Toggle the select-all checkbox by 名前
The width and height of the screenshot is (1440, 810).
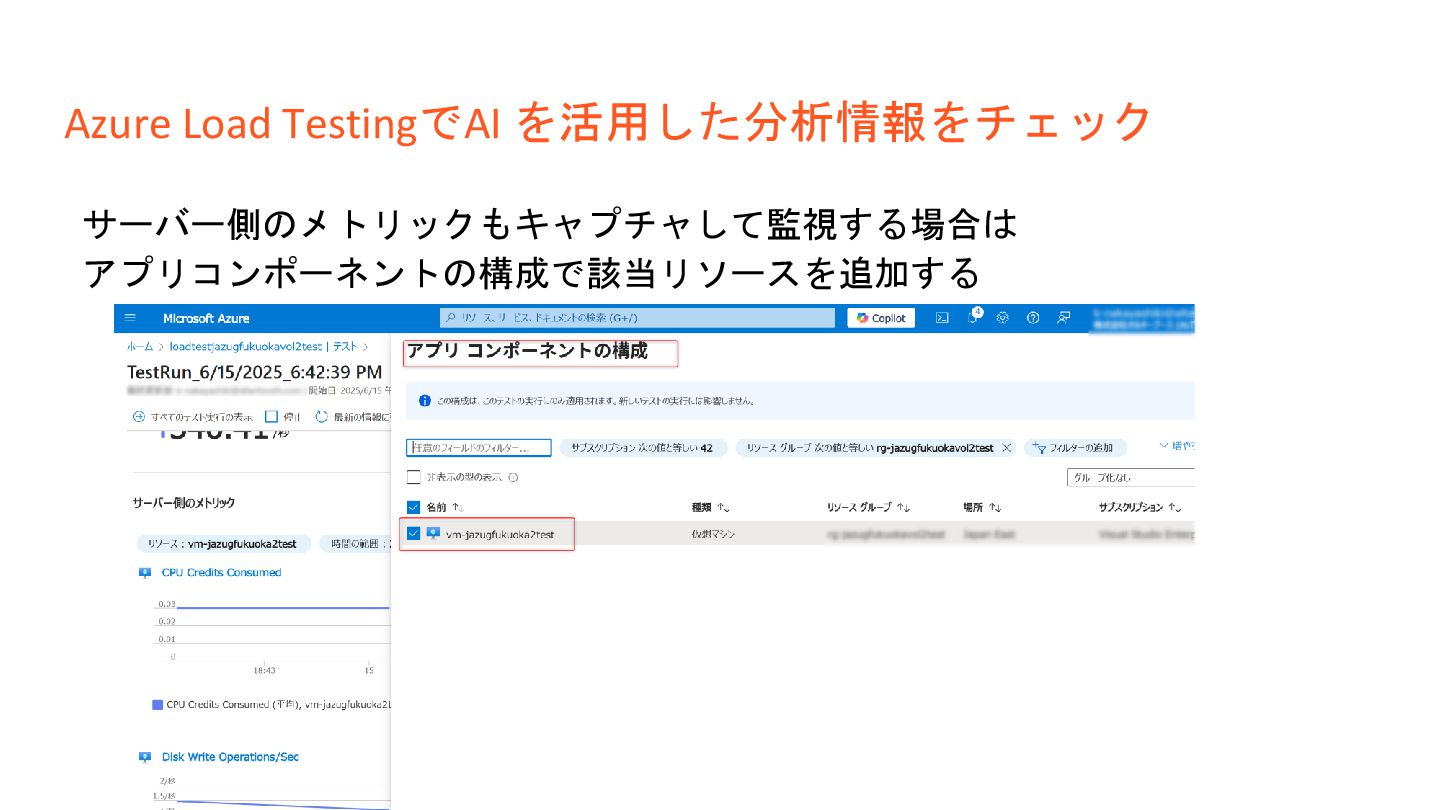coord(414,507)
